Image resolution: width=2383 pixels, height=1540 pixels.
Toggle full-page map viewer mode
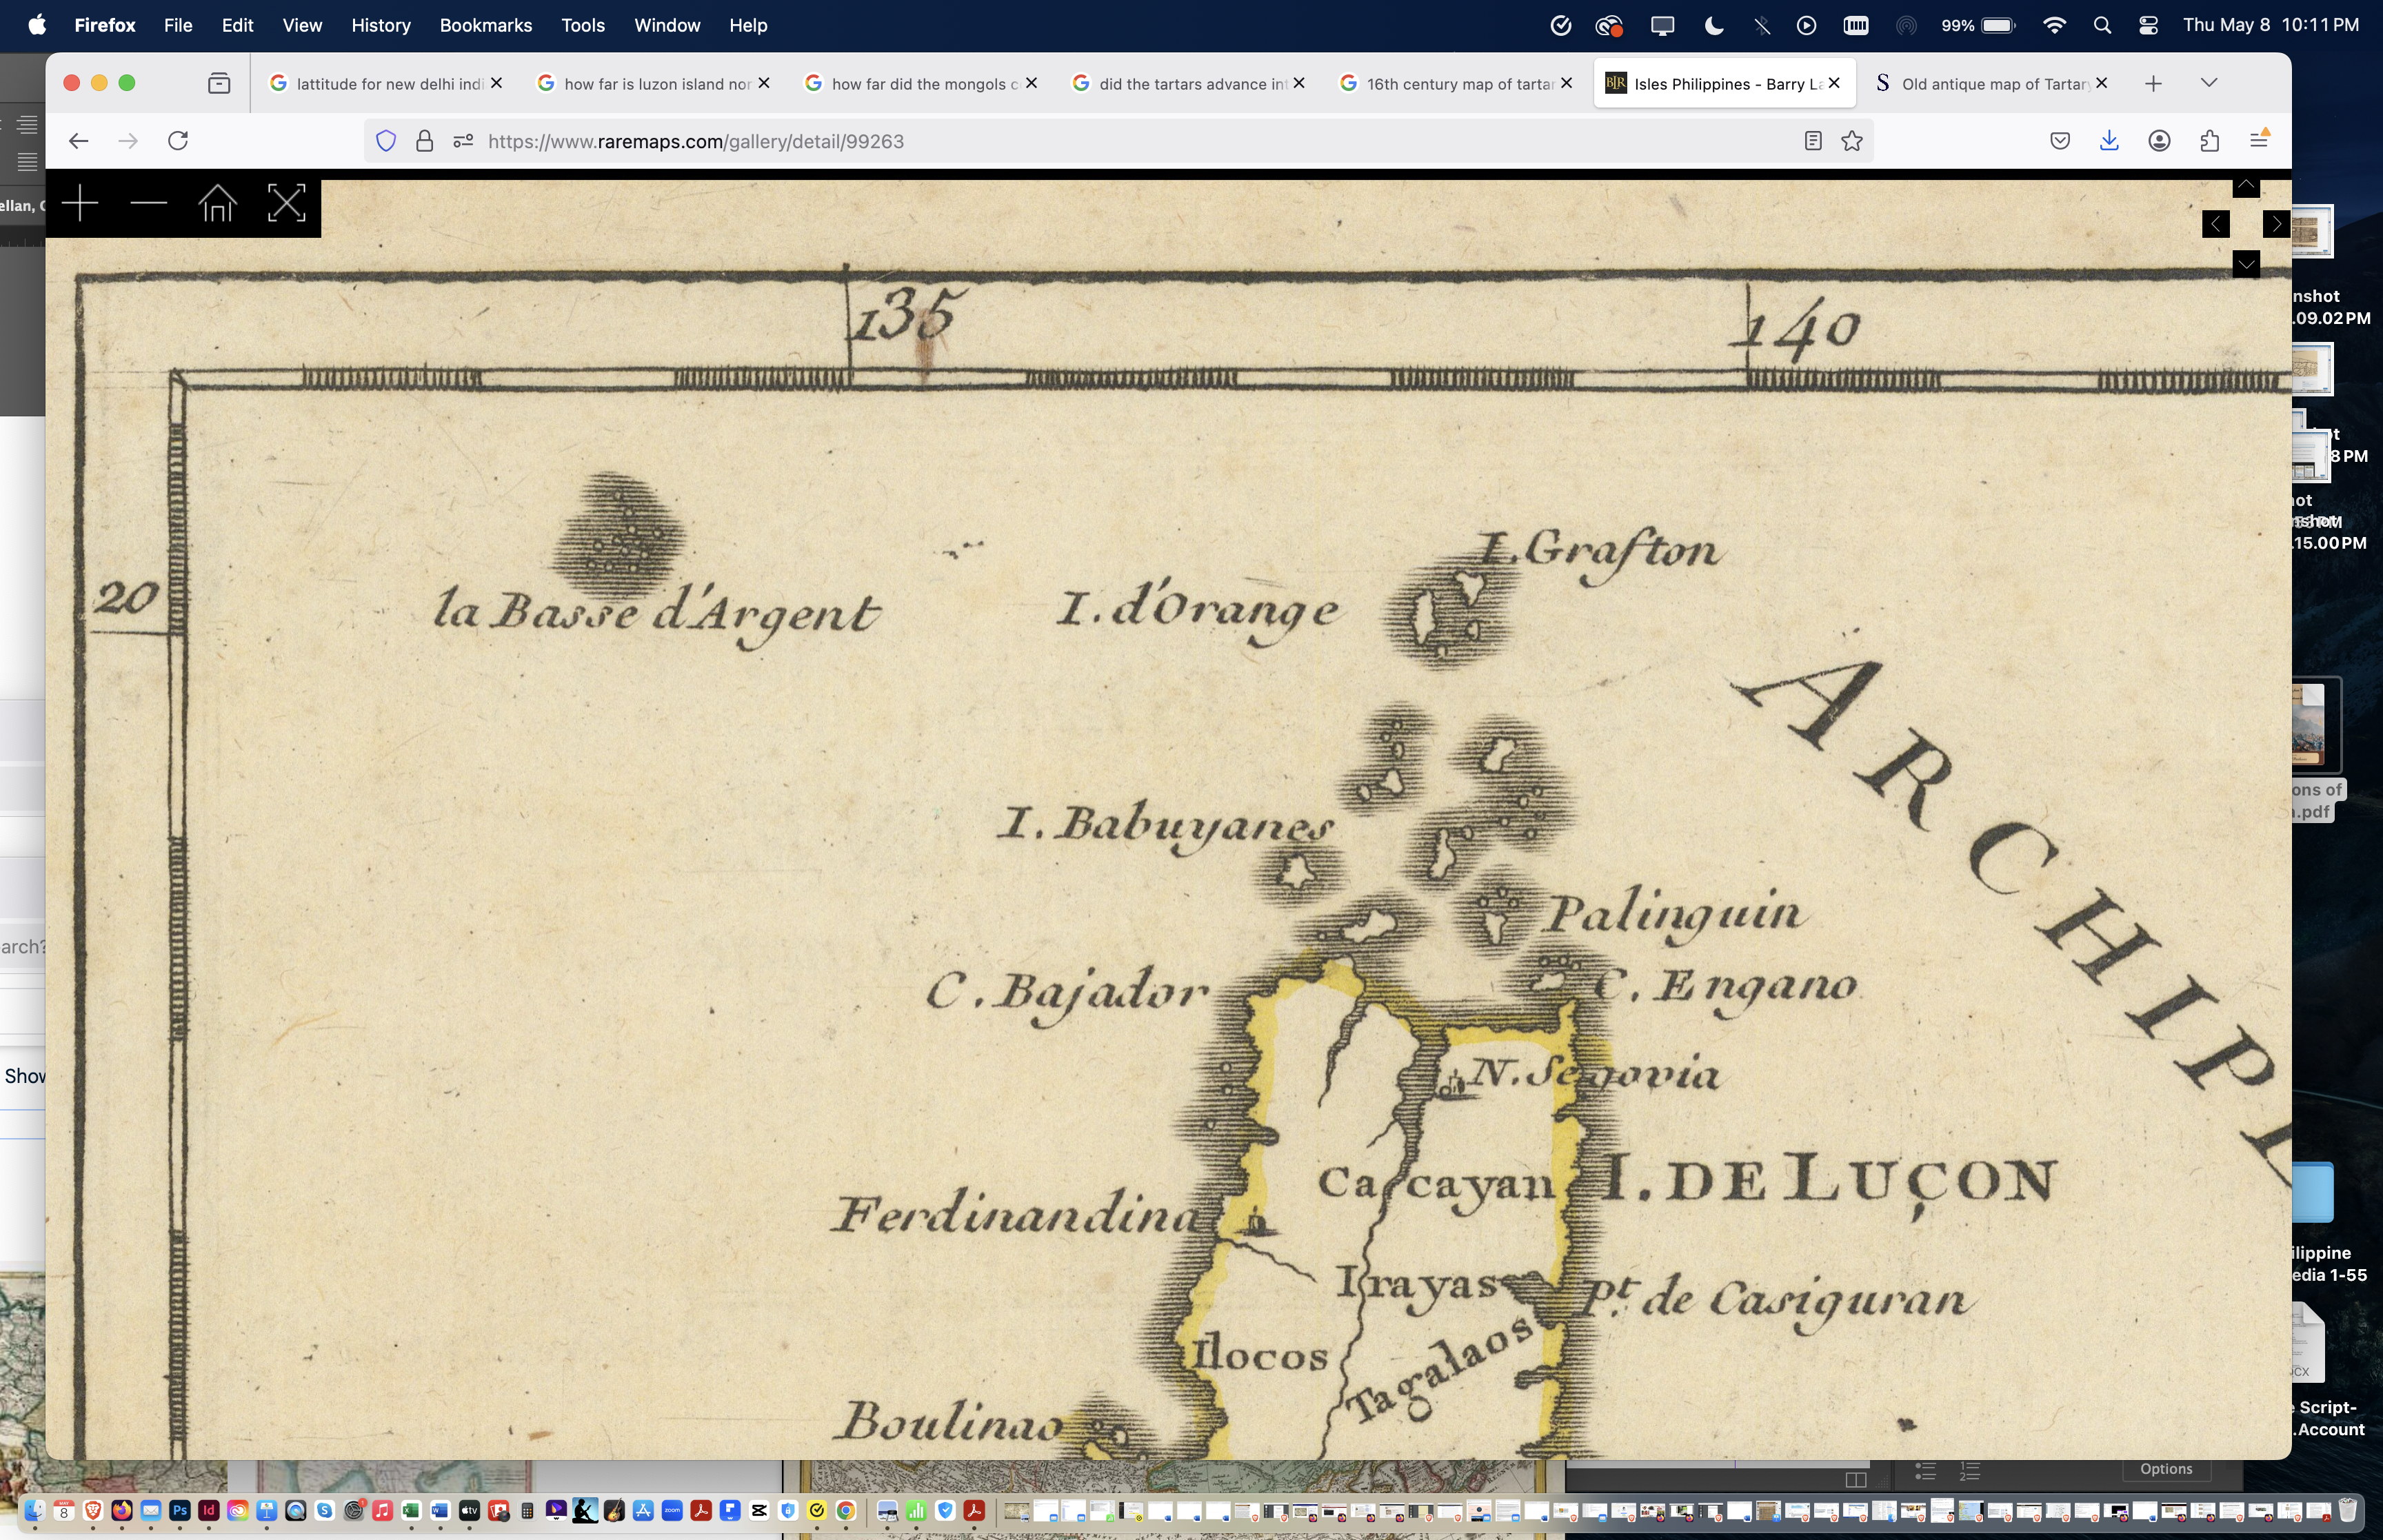point(286,204)
